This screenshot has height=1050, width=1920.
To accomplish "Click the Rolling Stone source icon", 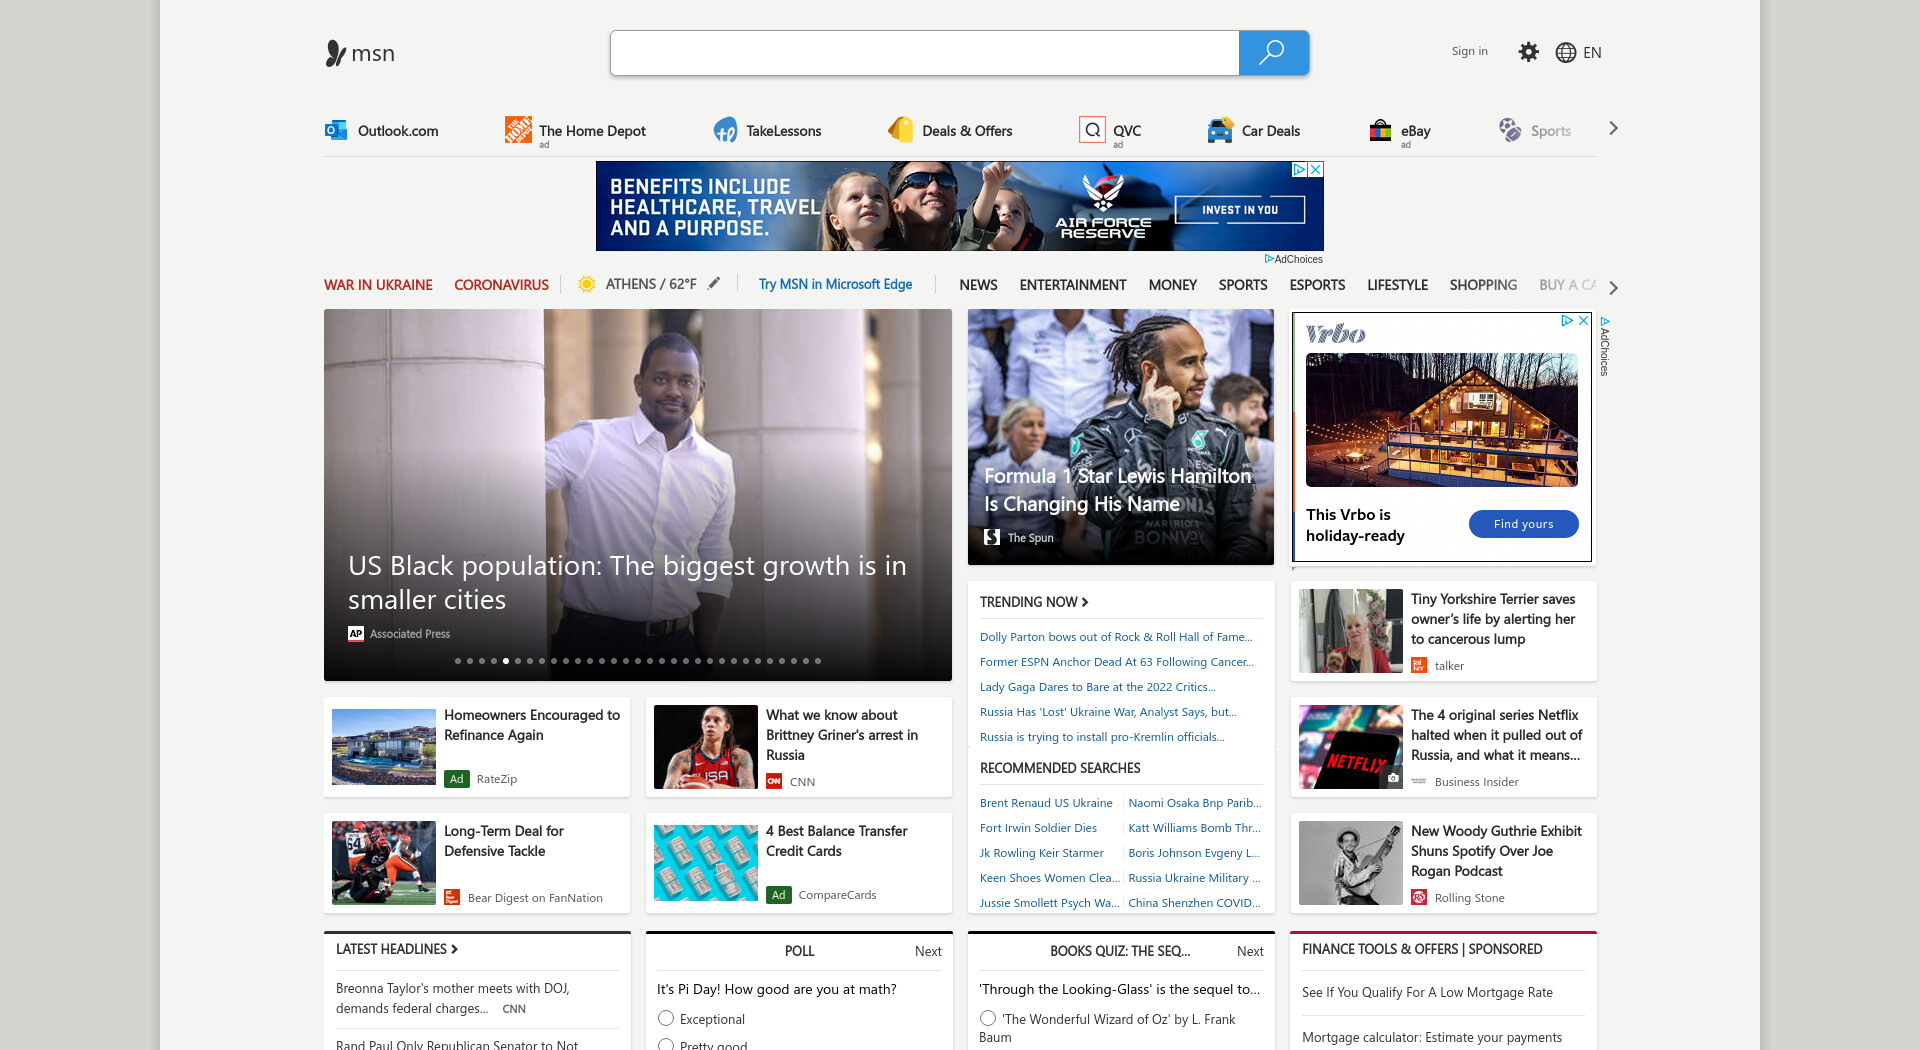I will [1419, 898].
